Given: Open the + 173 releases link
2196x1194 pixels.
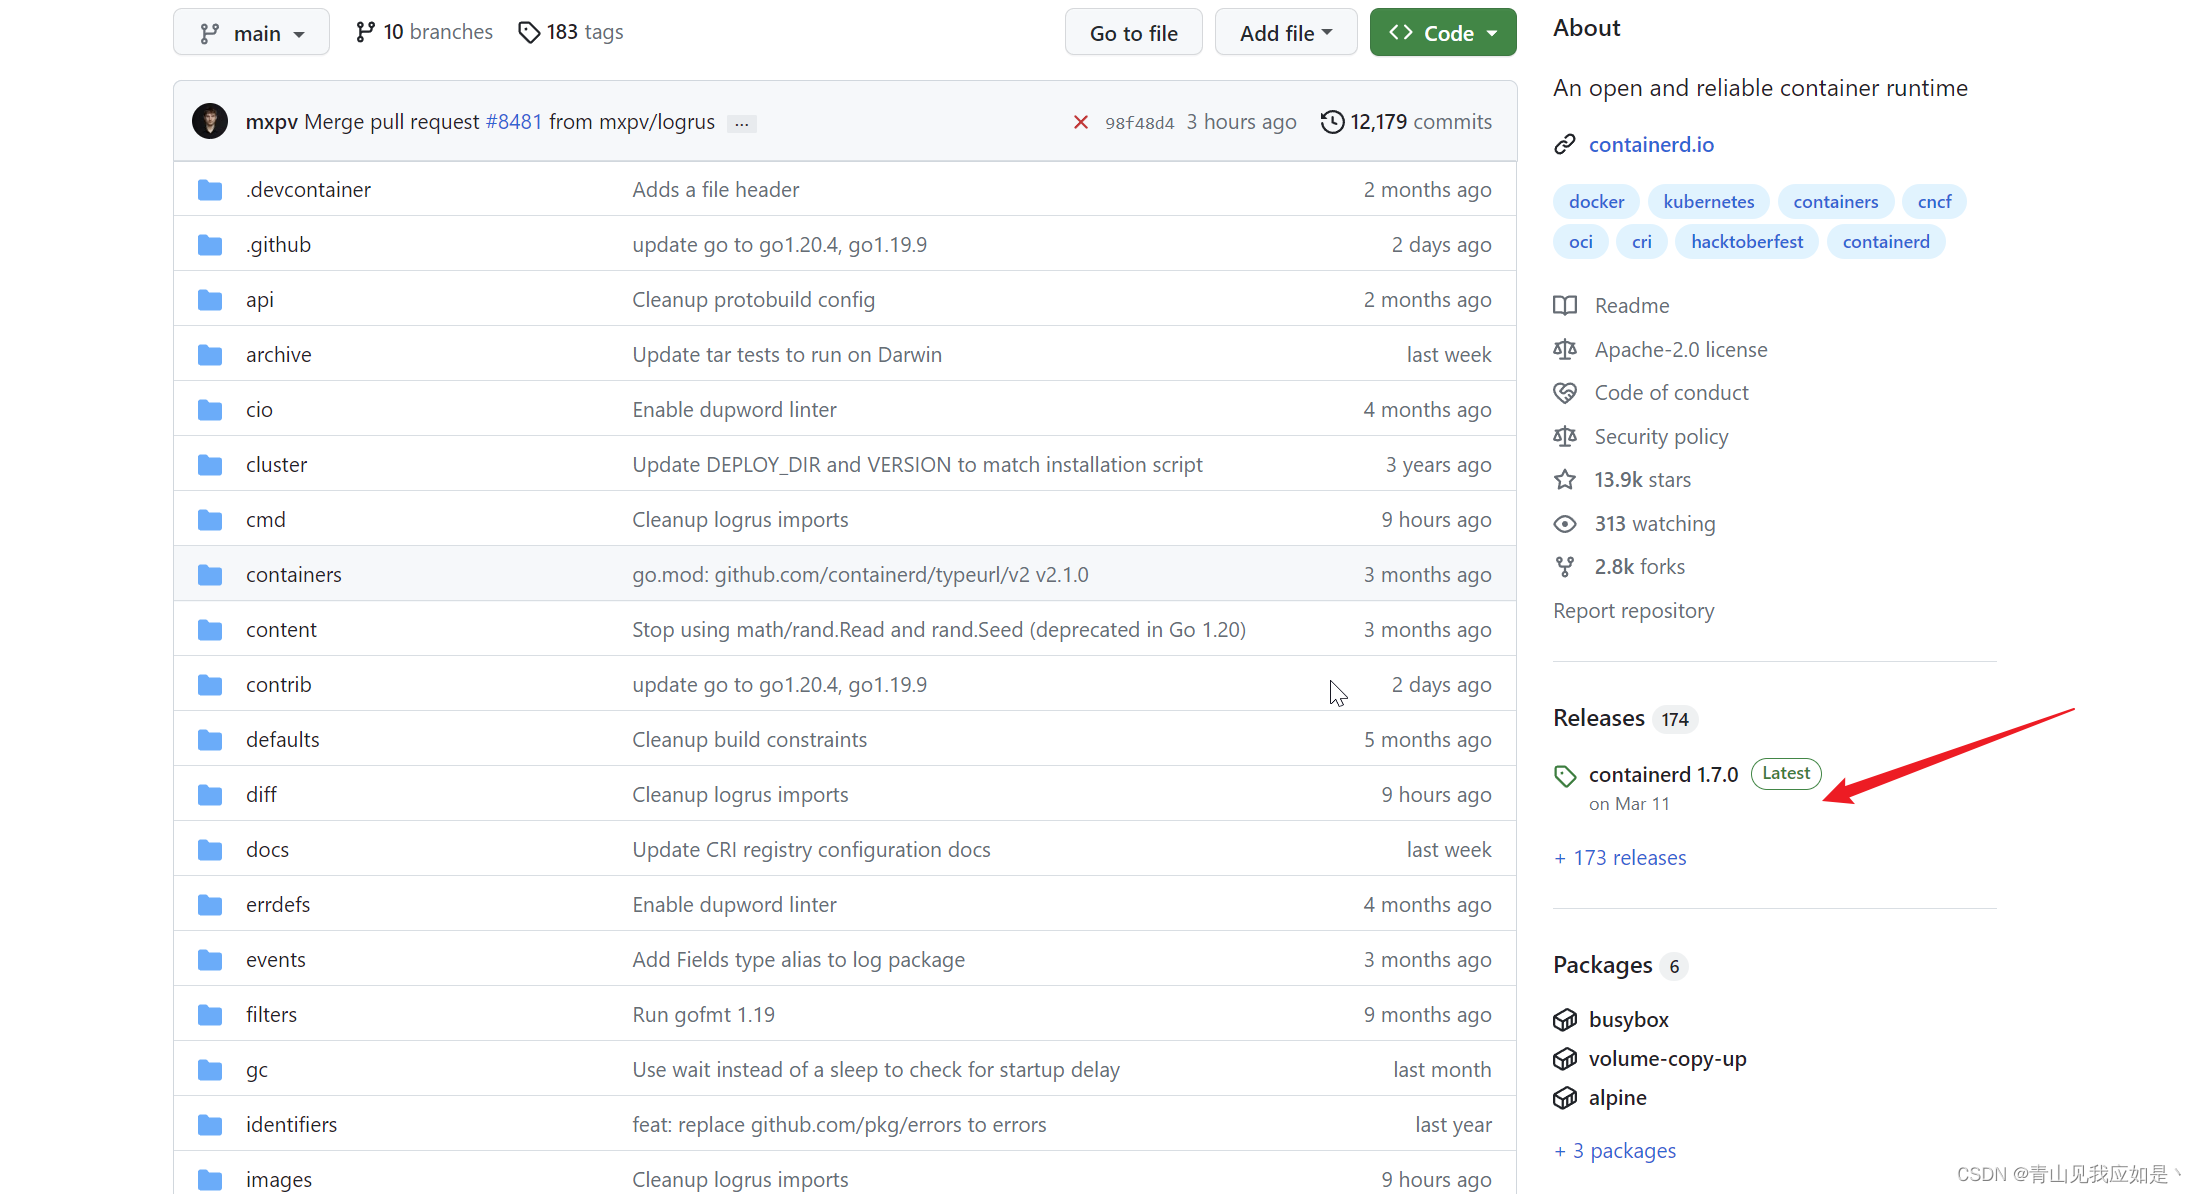Looking at the screenshot, I should (1620, 858).
